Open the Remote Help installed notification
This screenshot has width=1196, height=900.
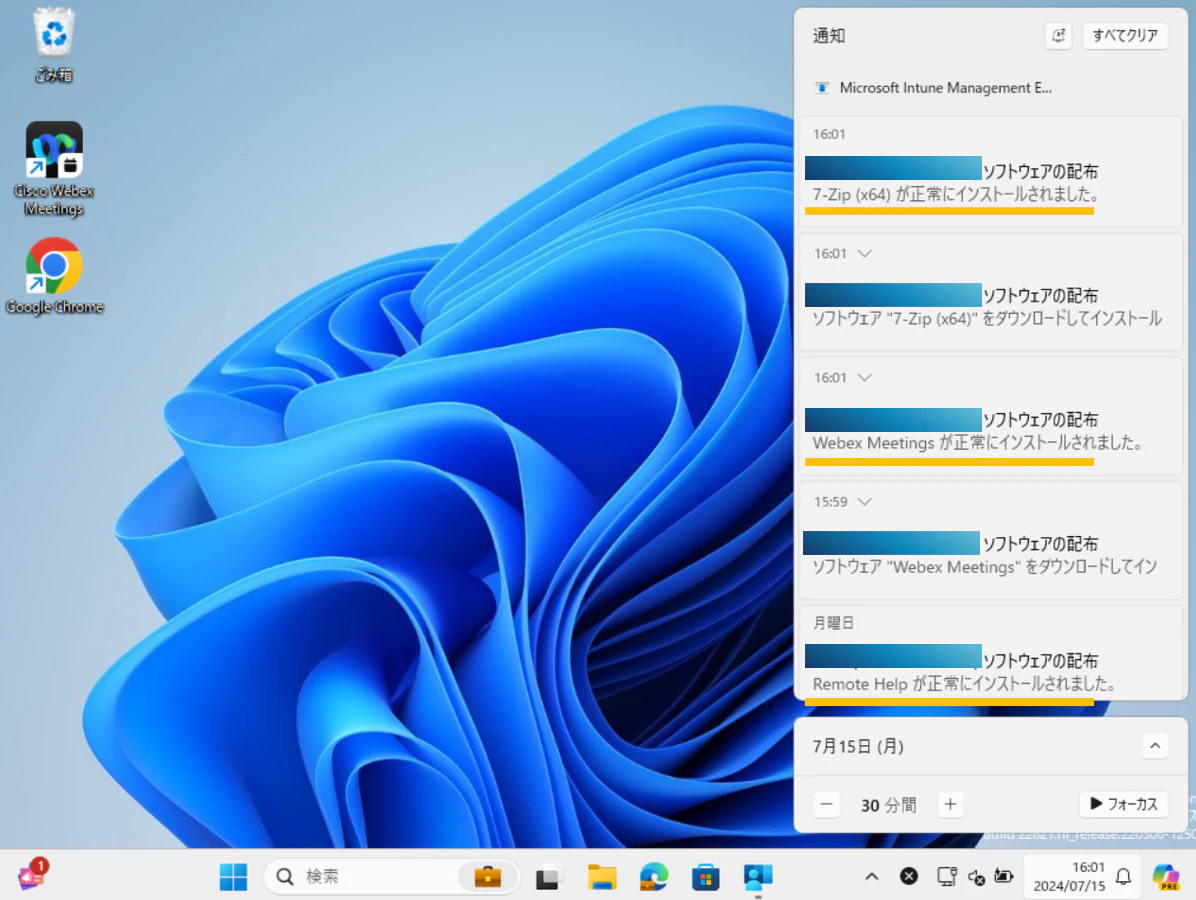pyautogui.click(x=990, y=653)
